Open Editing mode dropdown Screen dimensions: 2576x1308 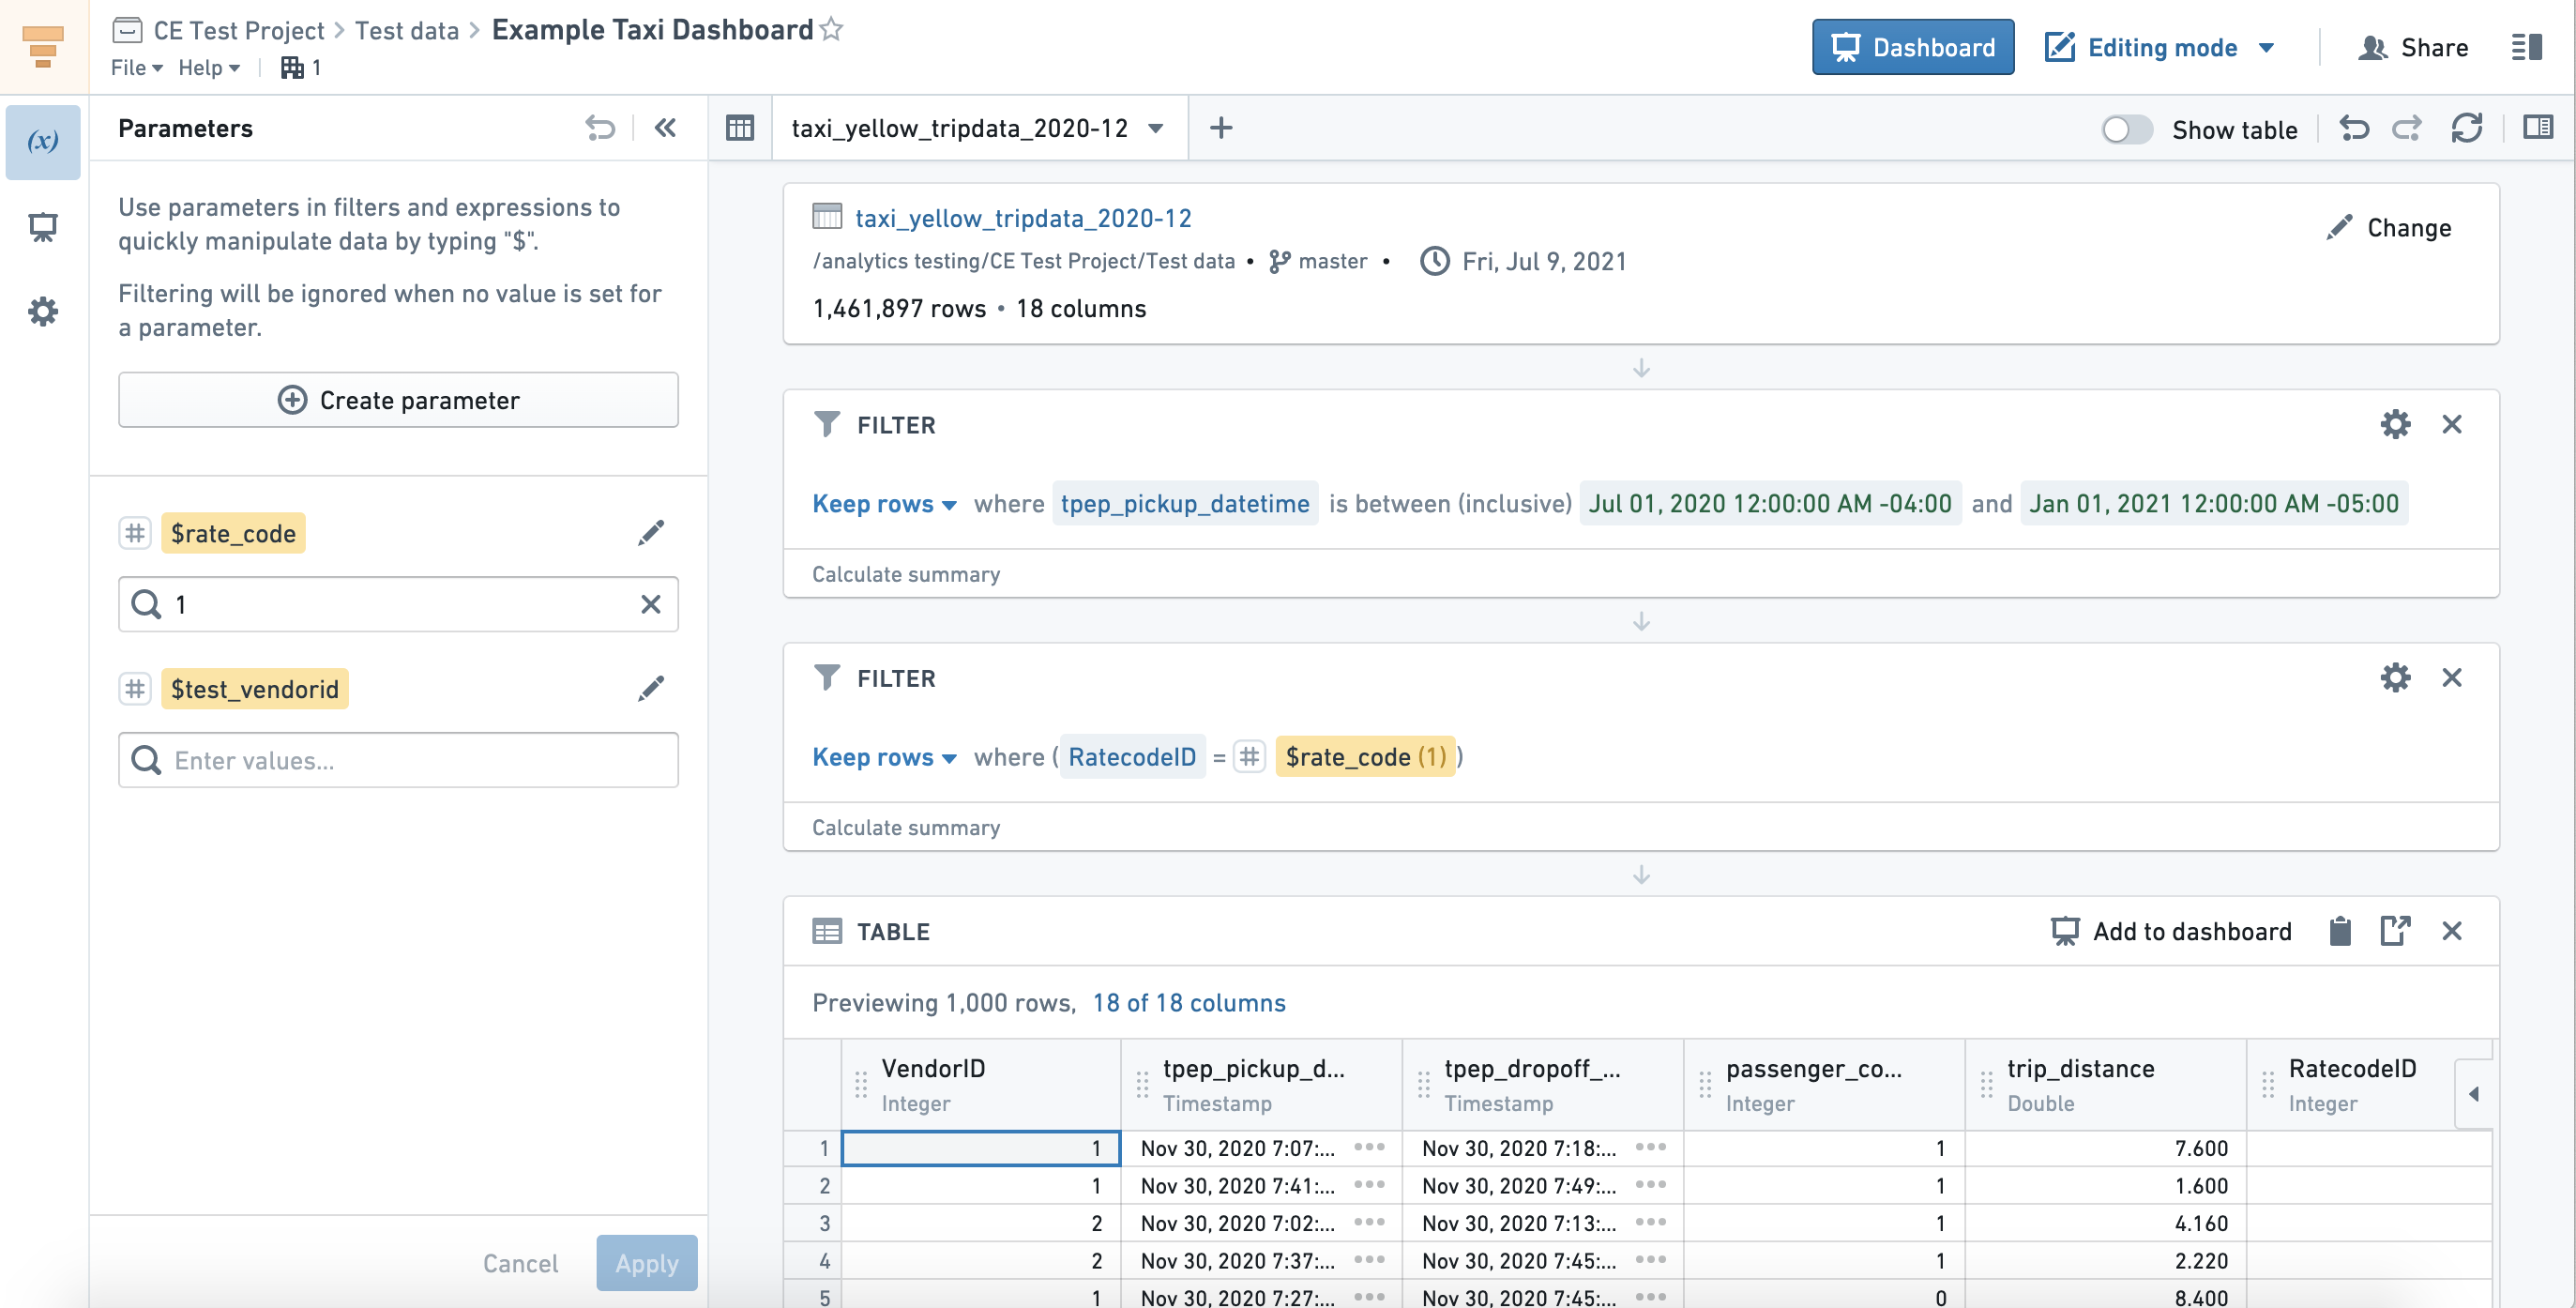(2267, 47)
